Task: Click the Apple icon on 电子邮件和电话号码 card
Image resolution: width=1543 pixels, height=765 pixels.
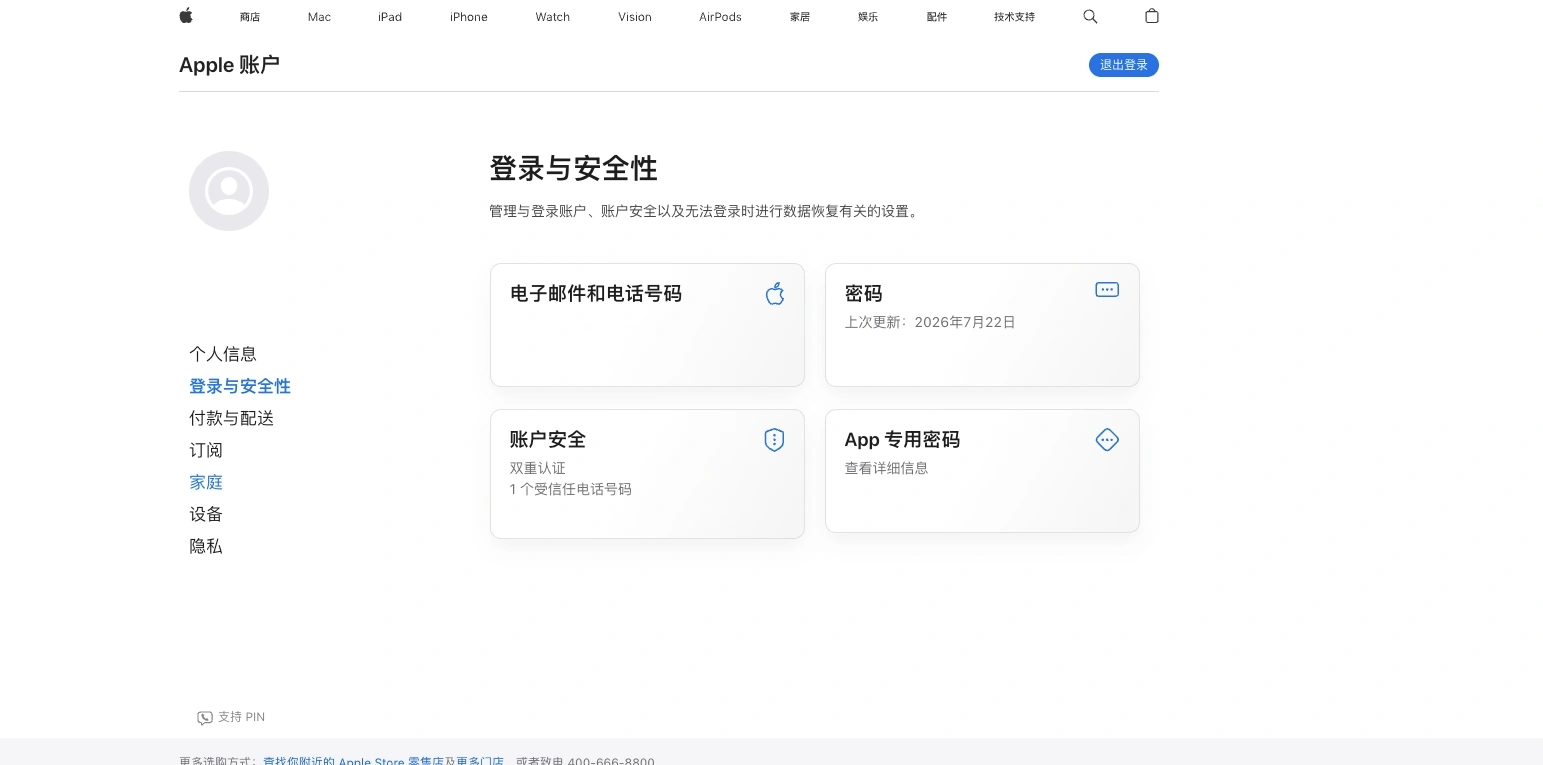Action: coord(775,293)
